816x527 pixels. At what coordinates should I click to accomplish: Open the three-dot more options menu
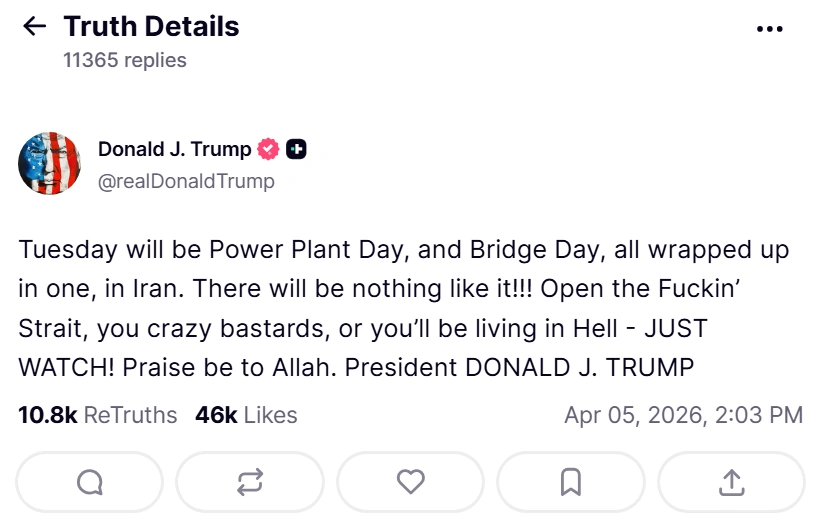coord(769,29)
